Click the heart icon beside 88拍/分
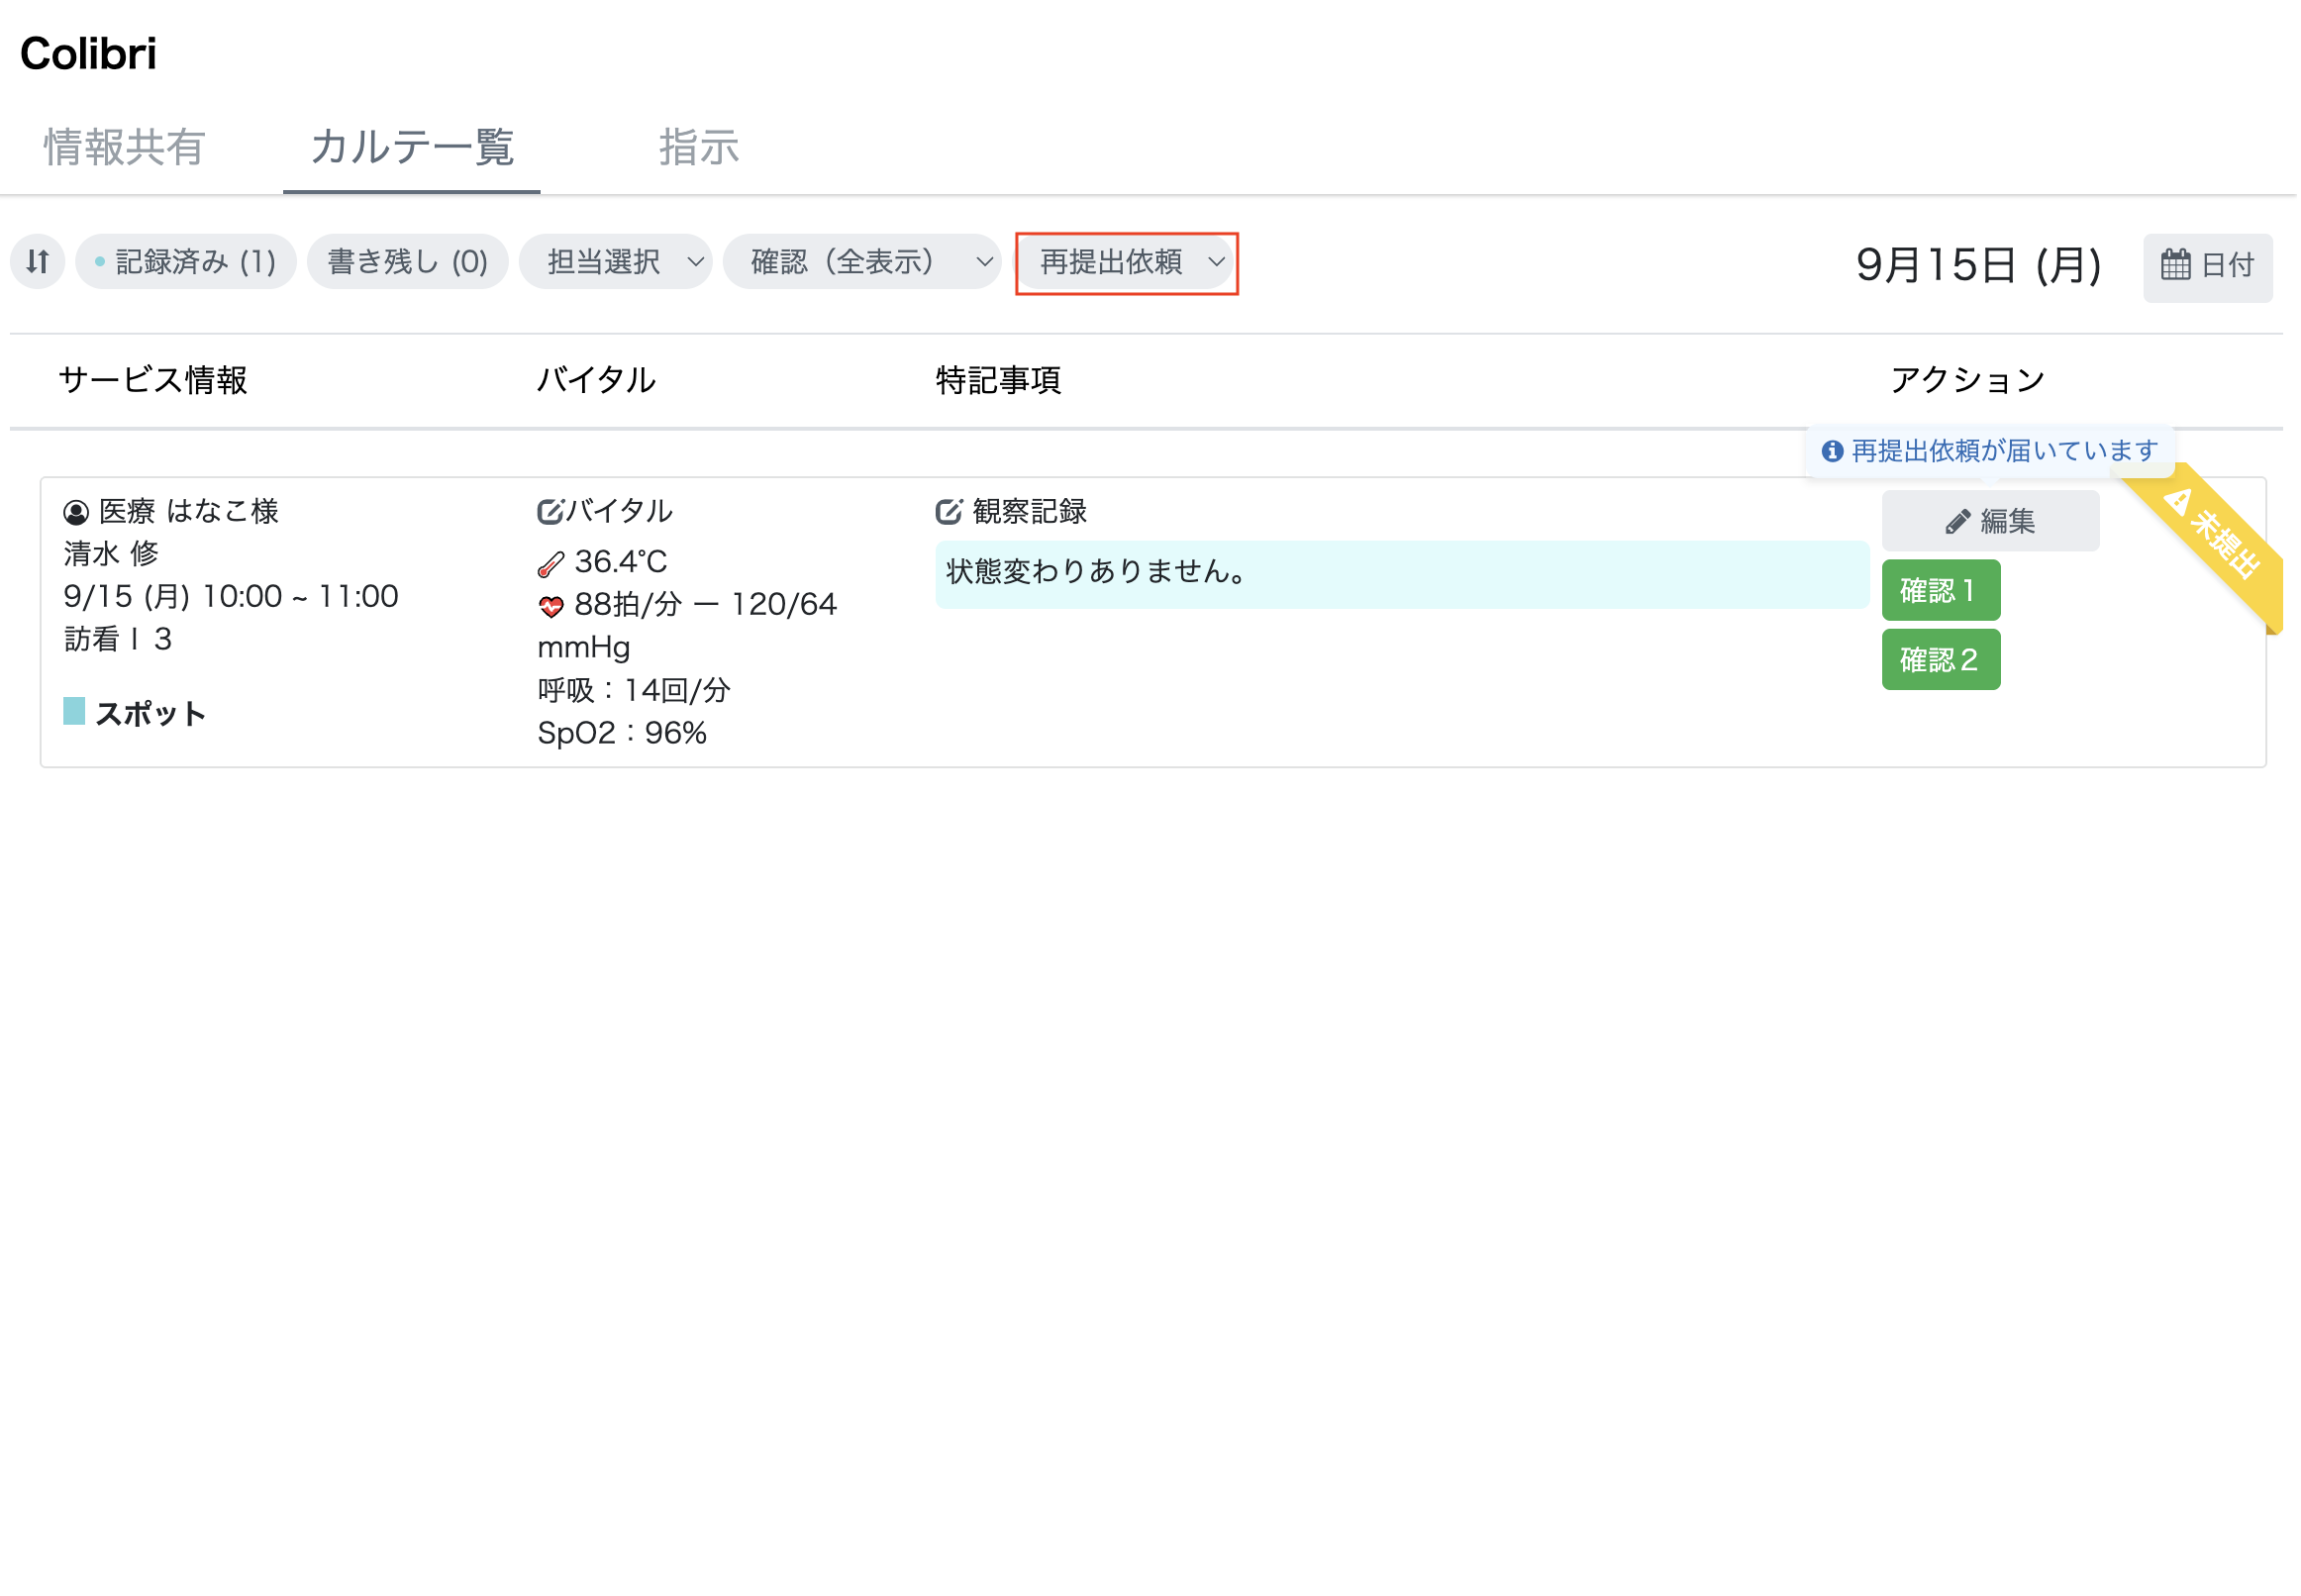The height and width of the screenshot is (1596, 2301). pos(551,604)
